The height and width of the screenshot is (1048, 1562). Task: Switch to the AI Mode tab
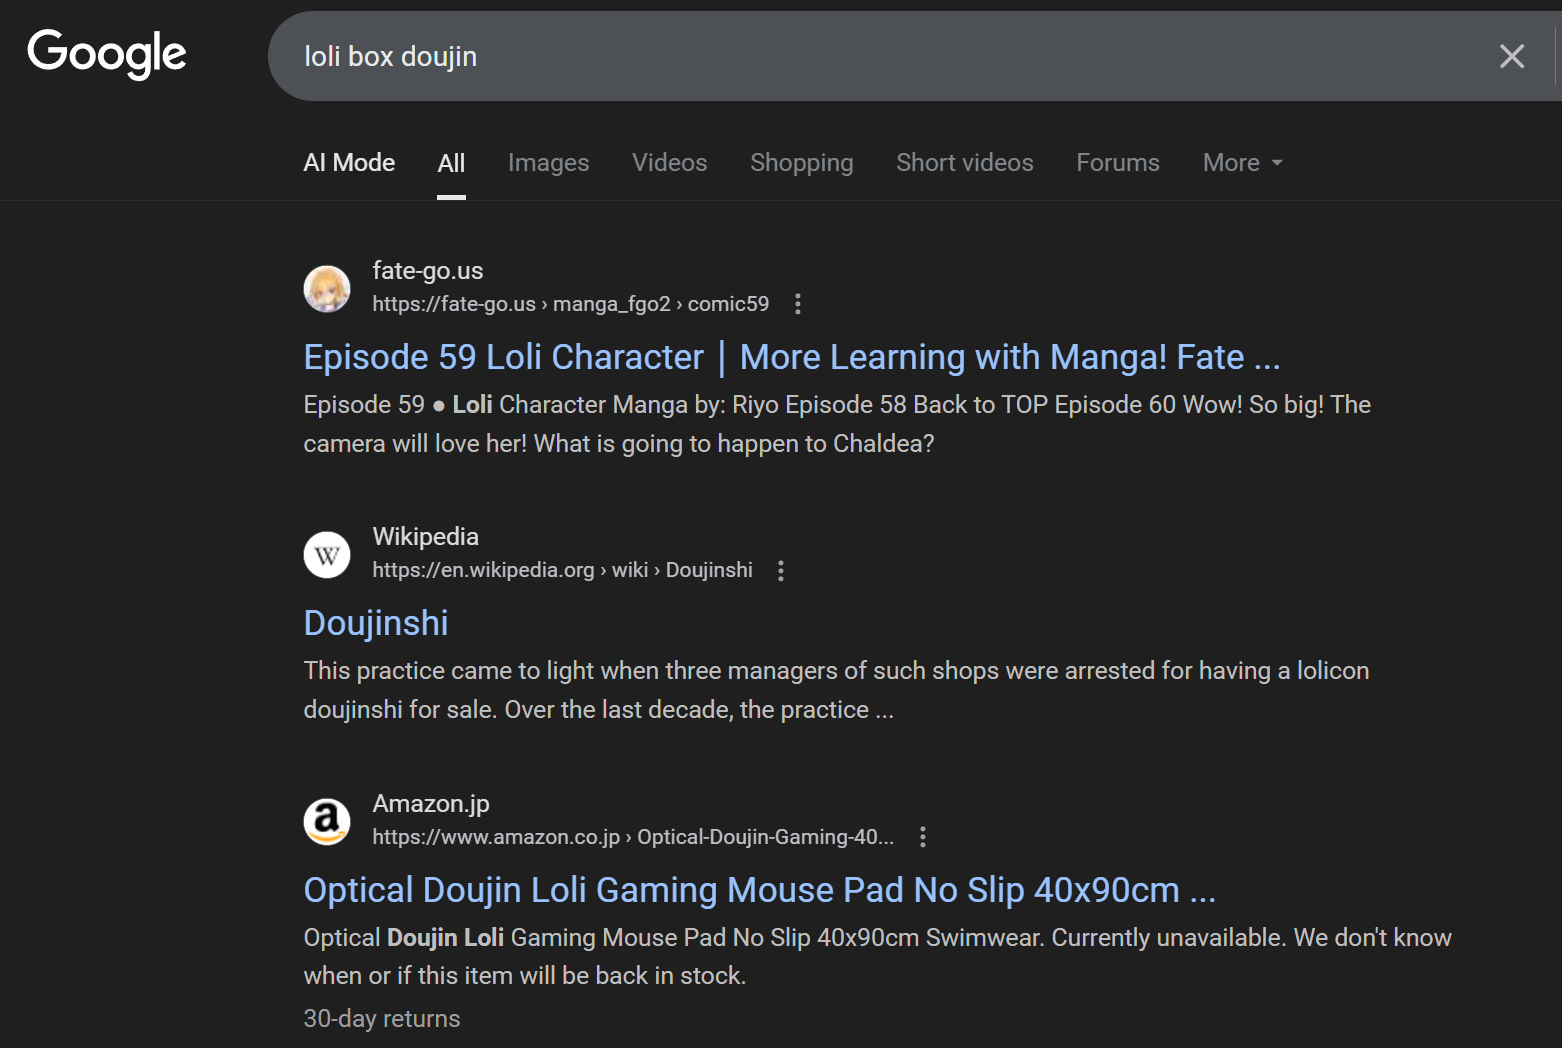[349, 163]
